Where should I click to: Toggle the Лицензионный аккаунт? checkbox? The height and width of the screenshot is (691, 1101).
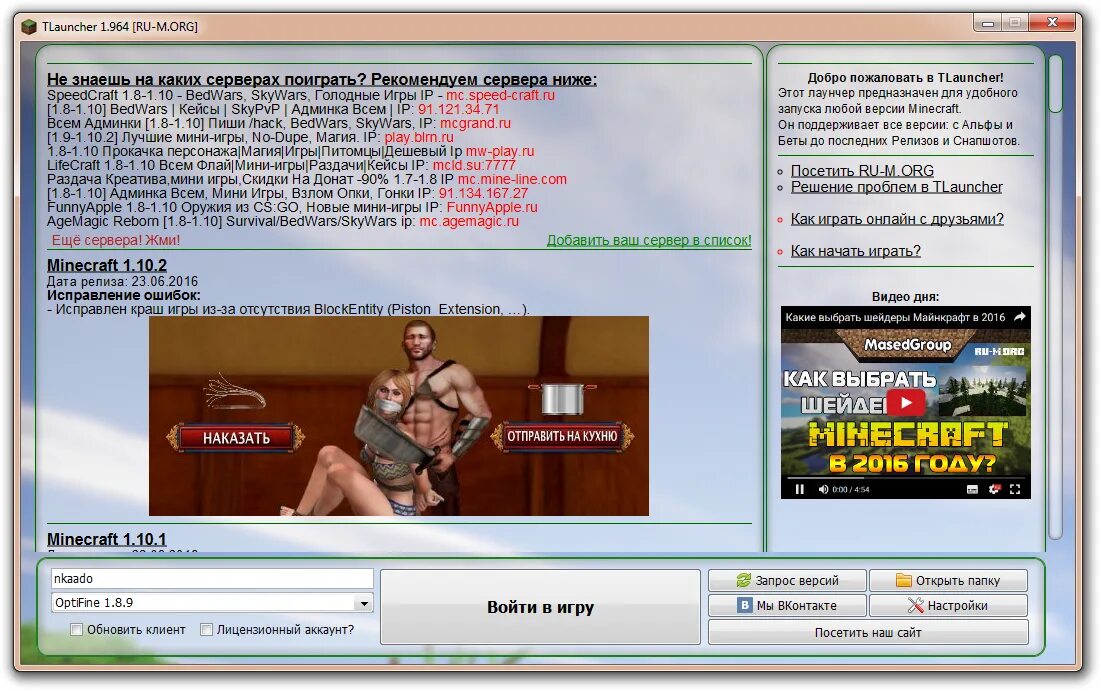(x=206, y=630)
